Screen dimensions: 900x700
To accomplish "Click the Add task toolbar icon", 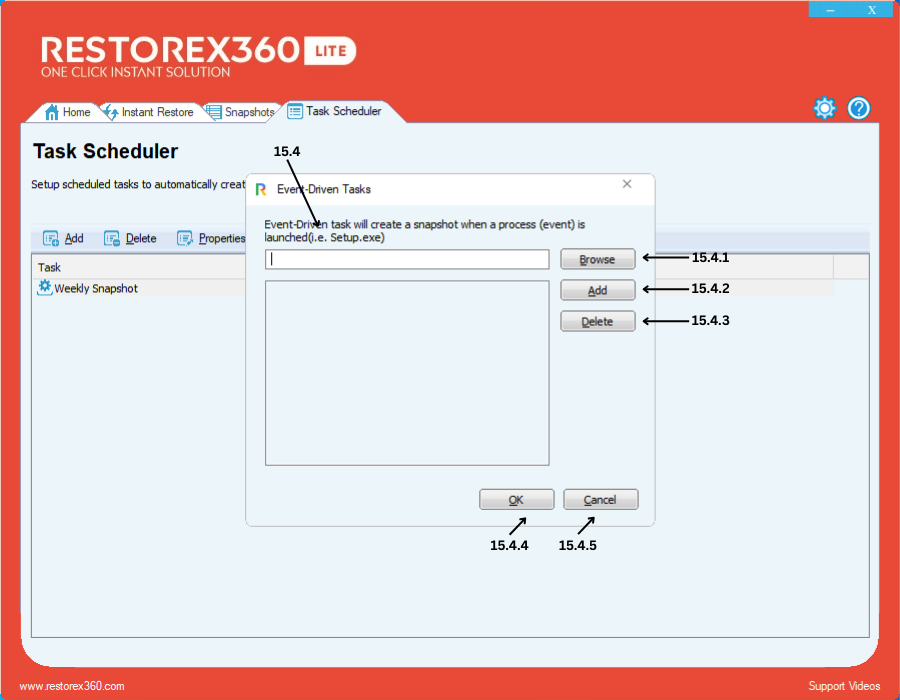I will (x=51, y=239).
